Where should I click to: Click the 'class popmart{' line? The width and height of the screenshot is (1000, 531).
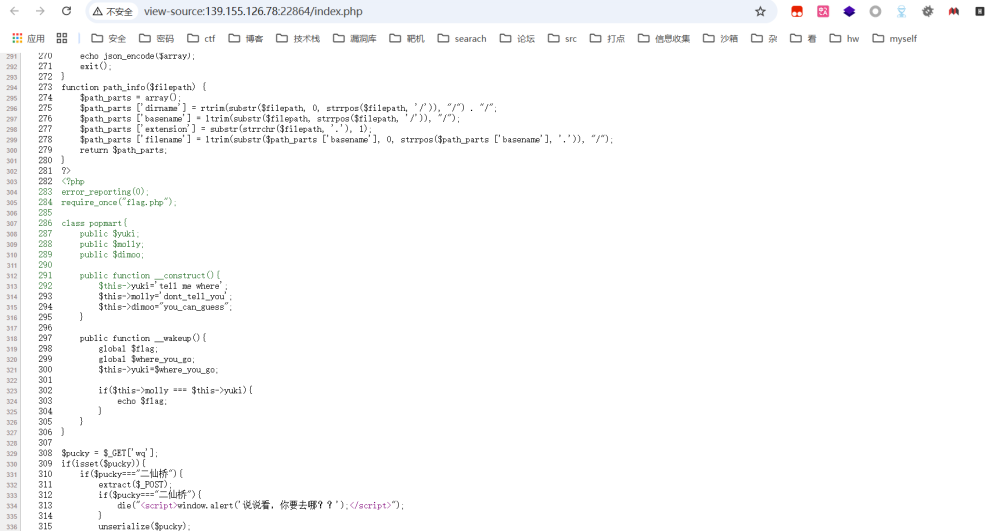coord(94,223)
